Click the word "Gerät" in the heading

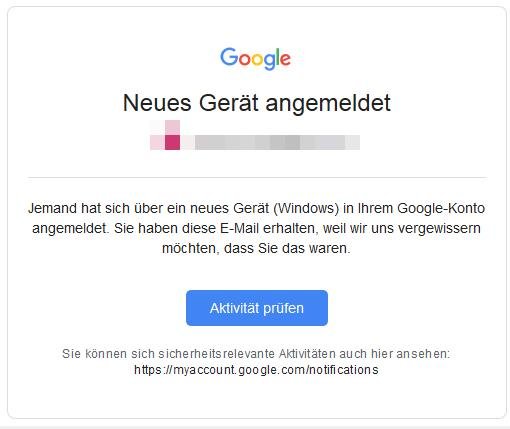(229, 103)
